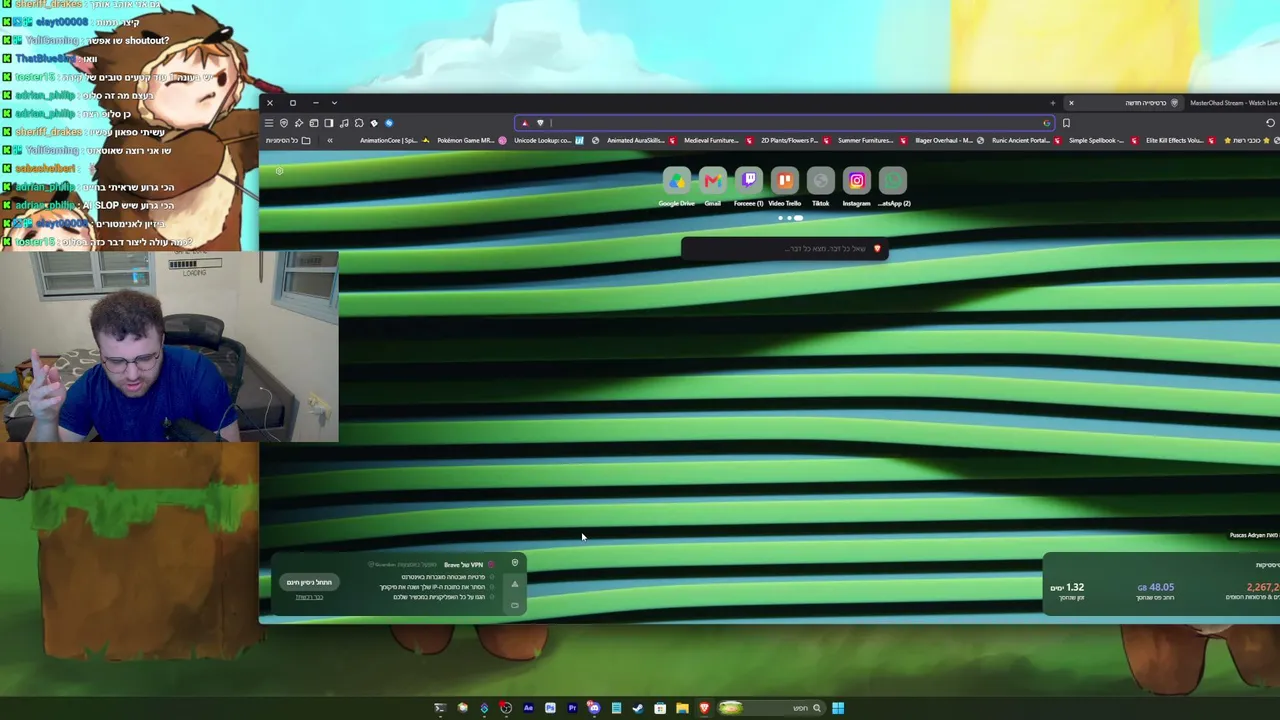Click the Puscas Adryan photo credit
The width and height of the screenshot is (1280, 720).
click(1254, 536)
